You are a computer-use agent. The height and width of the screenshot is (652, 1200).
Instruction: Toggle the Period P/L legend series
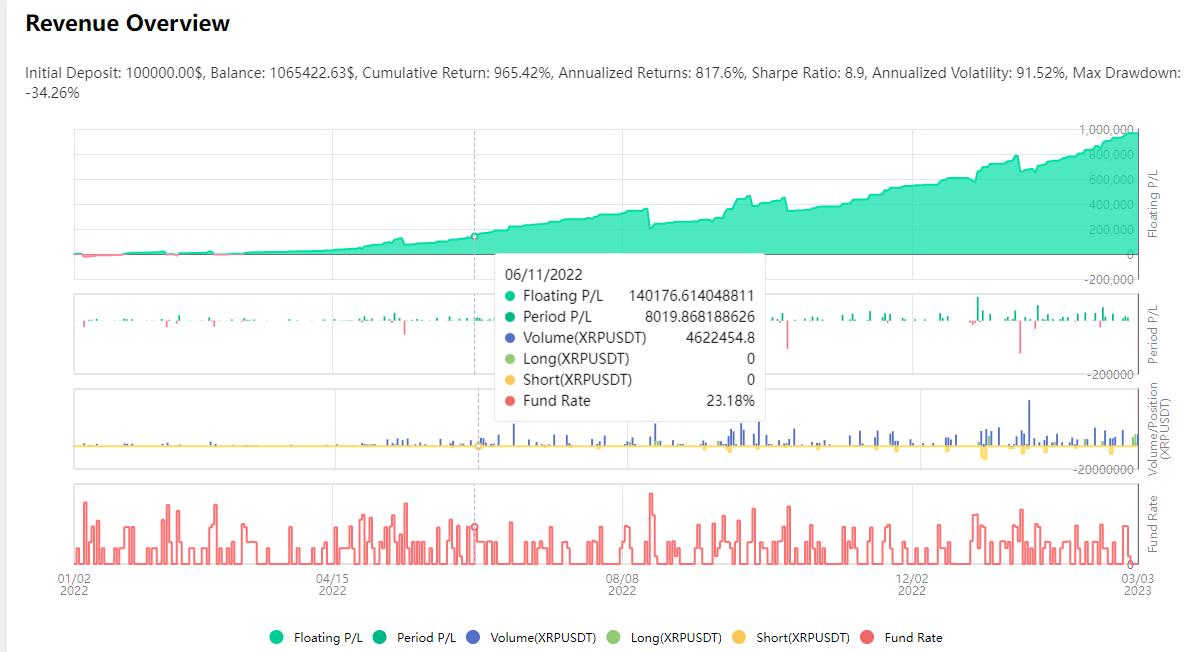point(414,637)
